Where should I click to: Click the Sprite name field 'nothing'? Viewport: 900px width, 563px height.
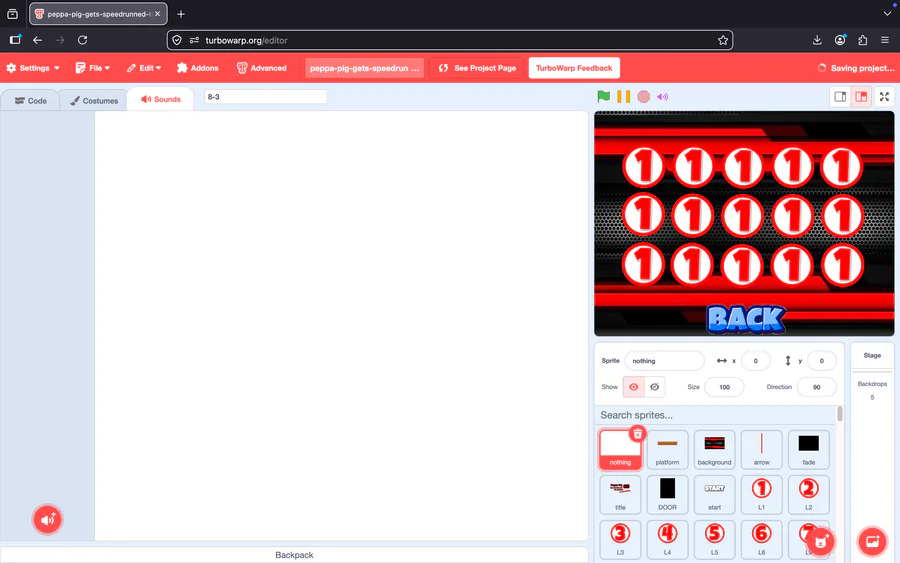tap(664, 361)
